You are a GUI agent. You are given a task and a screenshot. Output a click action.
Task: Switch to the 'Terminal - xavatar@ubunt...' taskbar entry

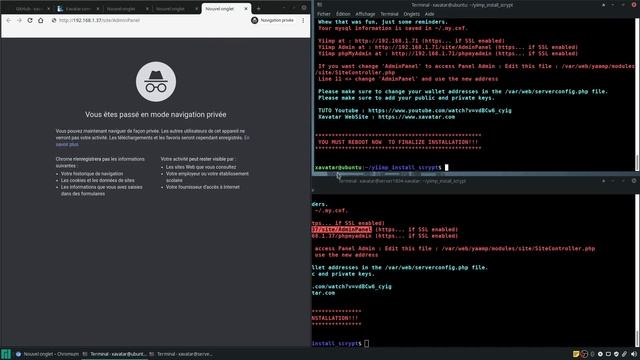114,354
